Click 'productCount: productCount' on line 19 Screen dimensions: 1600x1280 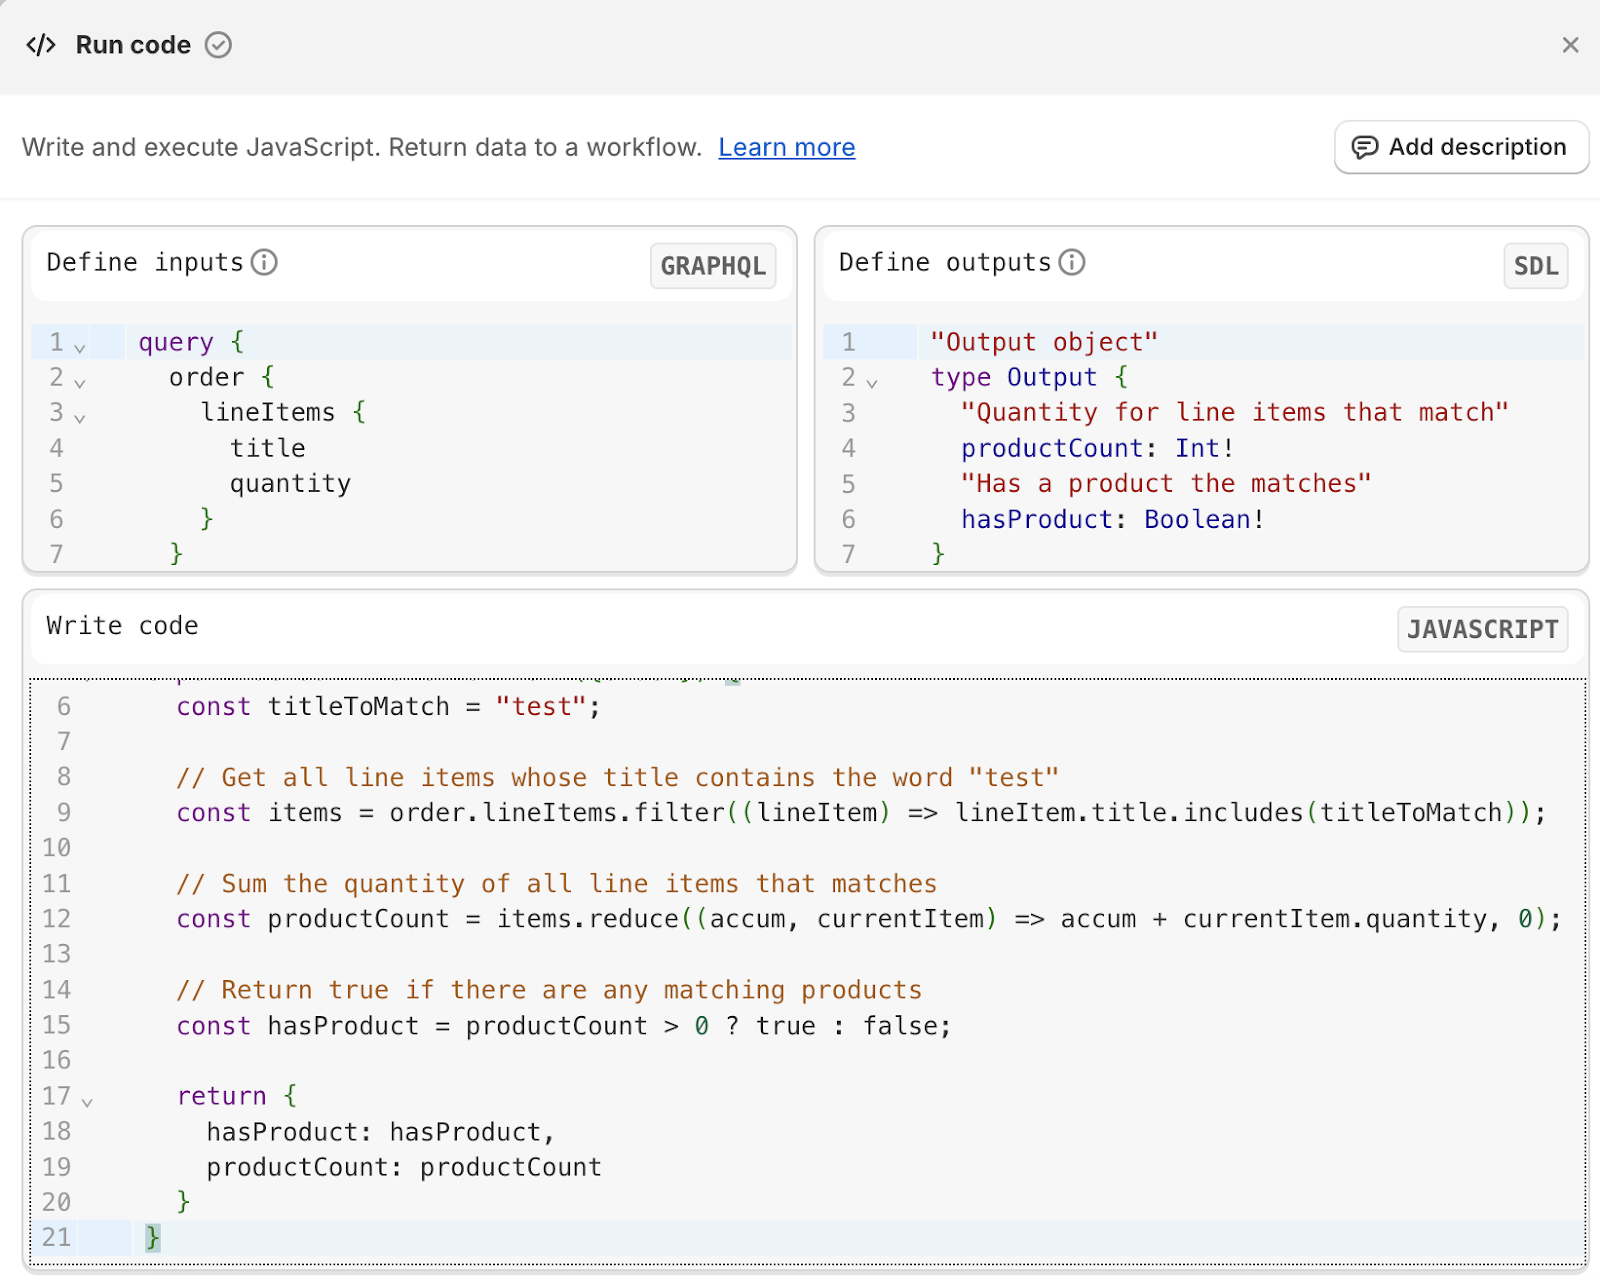tap(404, 1167)
